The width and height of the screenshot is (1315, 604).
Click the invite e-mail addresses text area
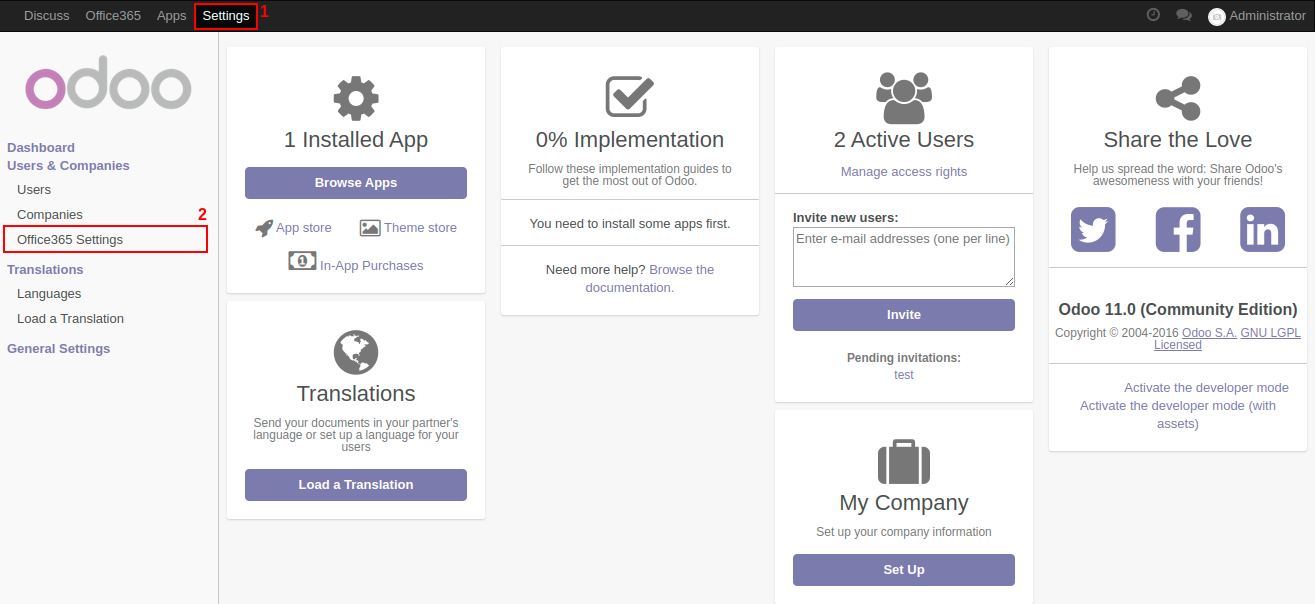904,258
